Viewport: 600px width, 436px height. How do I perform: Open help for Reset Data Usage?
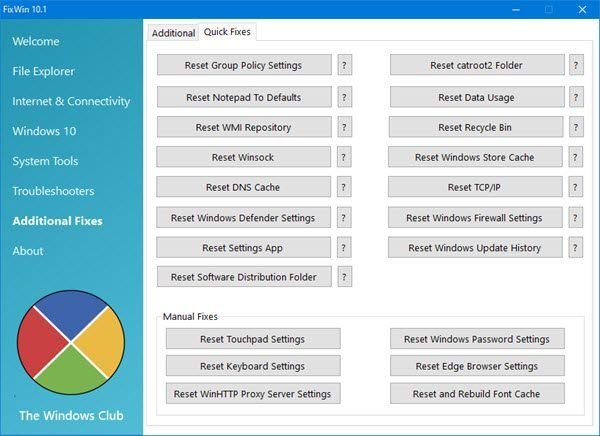click(x=576, y=97)
